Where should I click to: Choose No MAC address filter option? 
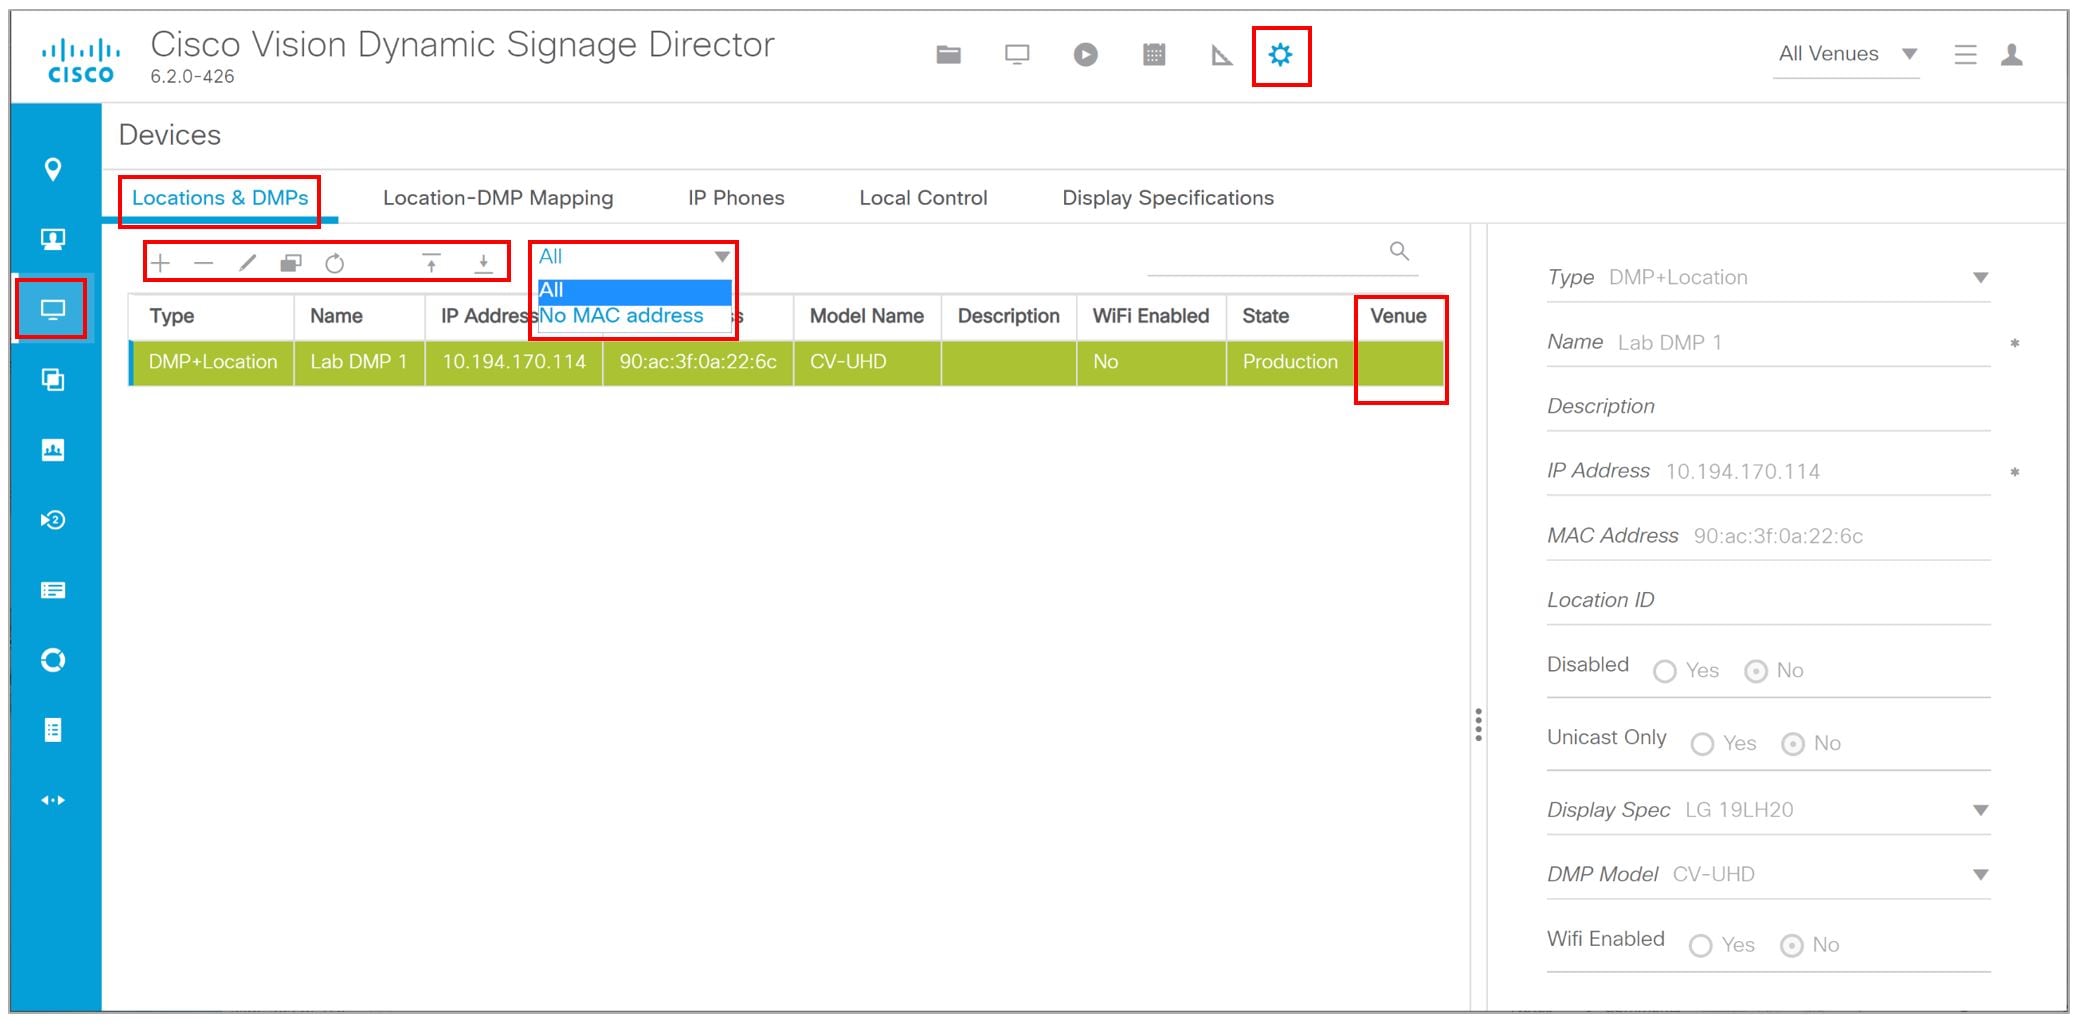pos(635,316)
